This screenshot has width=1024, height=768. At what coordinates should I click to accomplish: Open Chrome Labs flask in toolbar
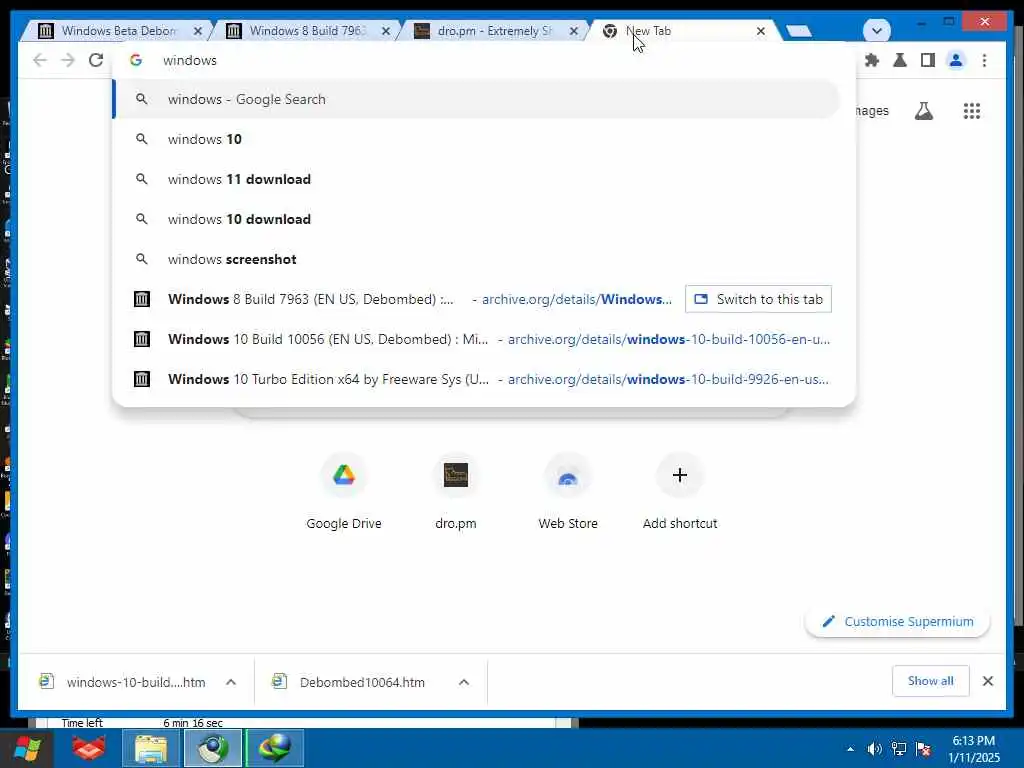click(x=900, y=60)
